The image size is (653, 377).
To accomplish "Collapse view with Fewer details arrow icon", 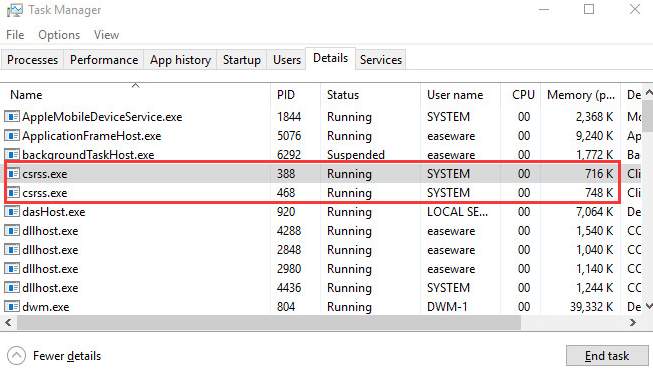I will tap(16, 356).
